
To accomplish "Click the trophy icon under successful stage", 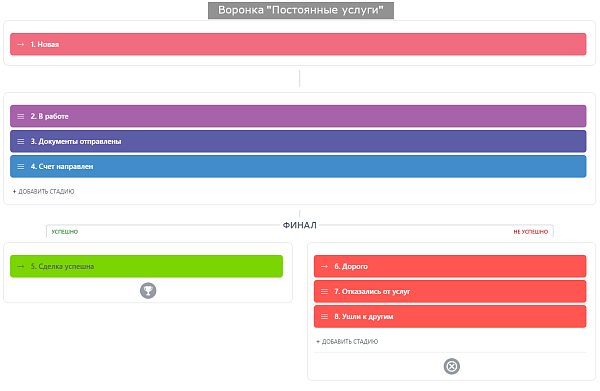I will (x=148, y=291).
